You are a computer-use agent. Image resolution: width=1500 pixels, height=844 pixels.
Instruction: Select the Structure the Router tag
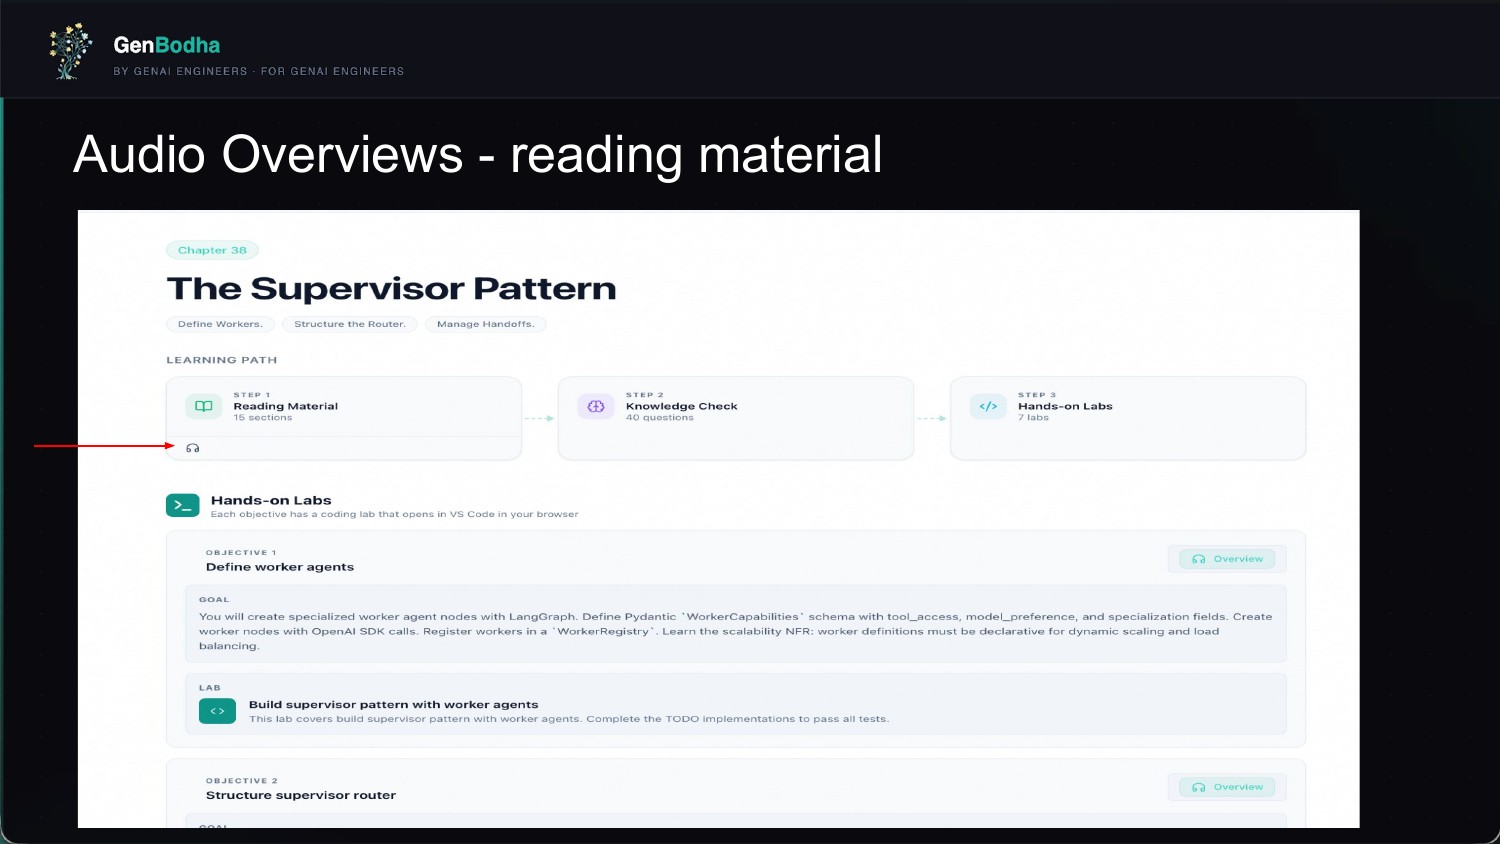[349, 324]
